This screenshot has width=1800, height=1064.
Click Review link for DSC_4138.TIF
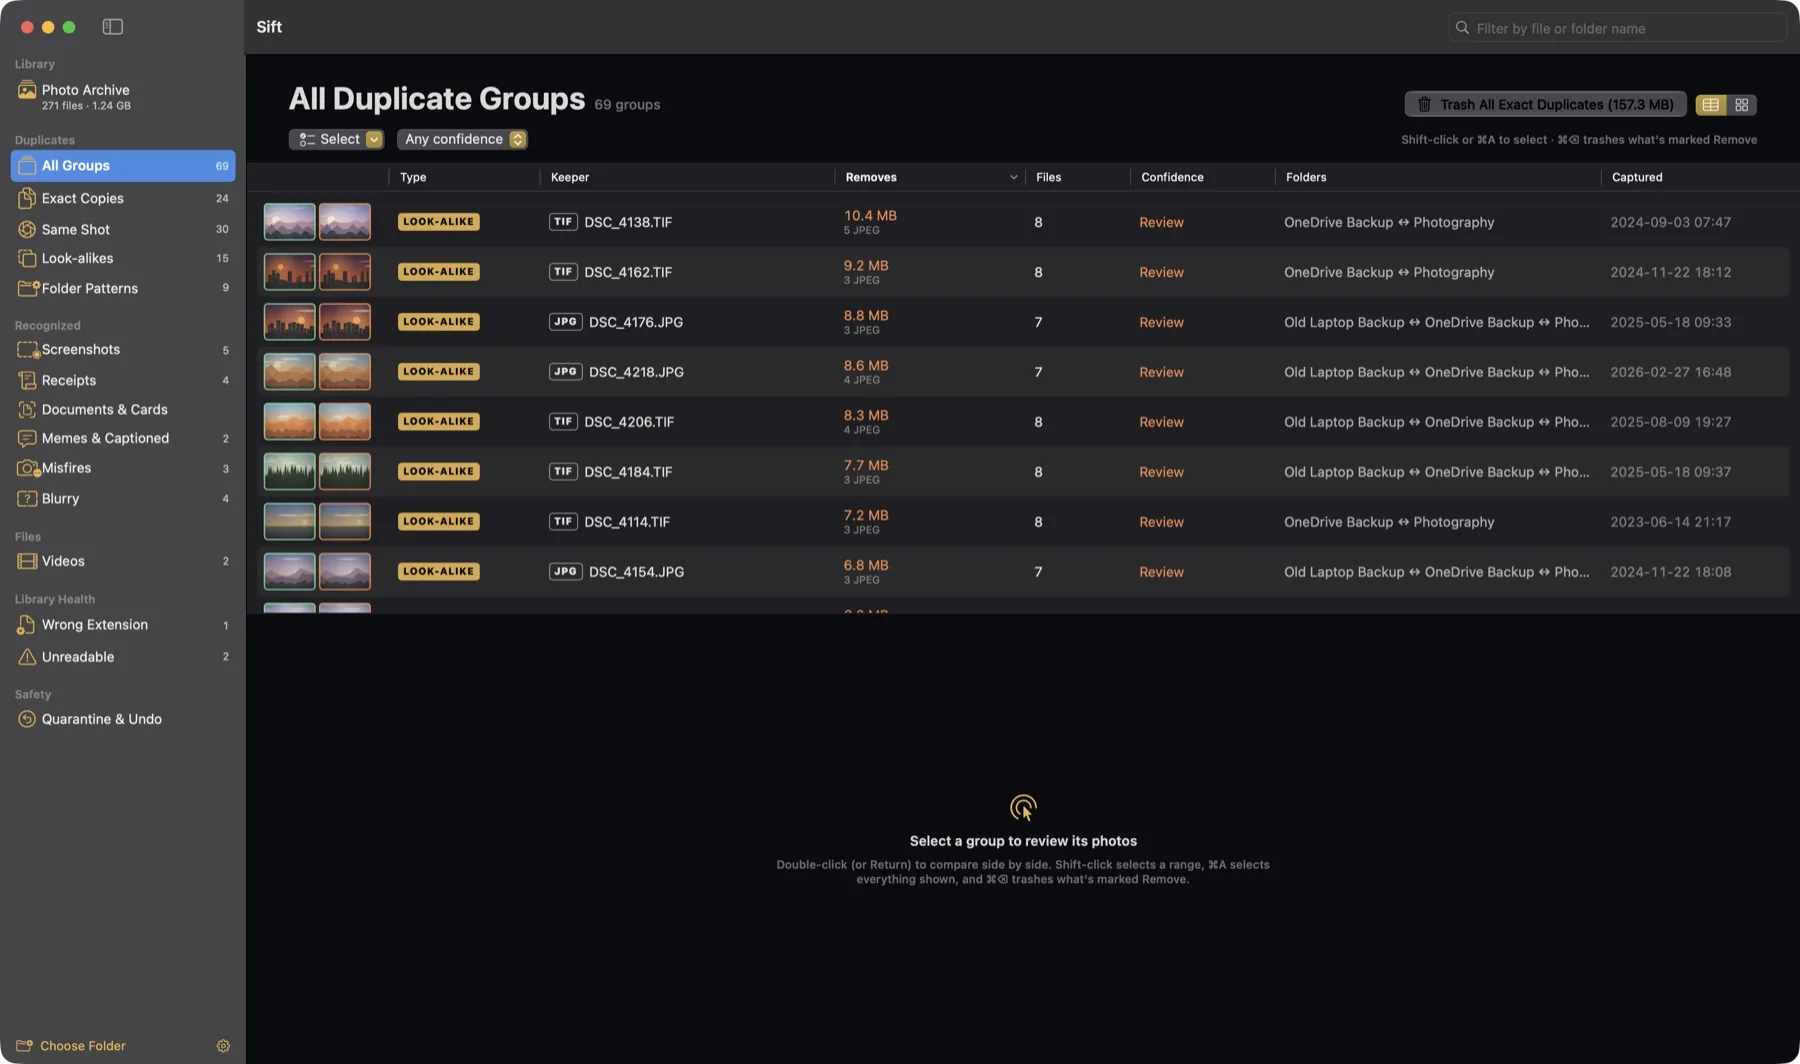click(1161, 222)
